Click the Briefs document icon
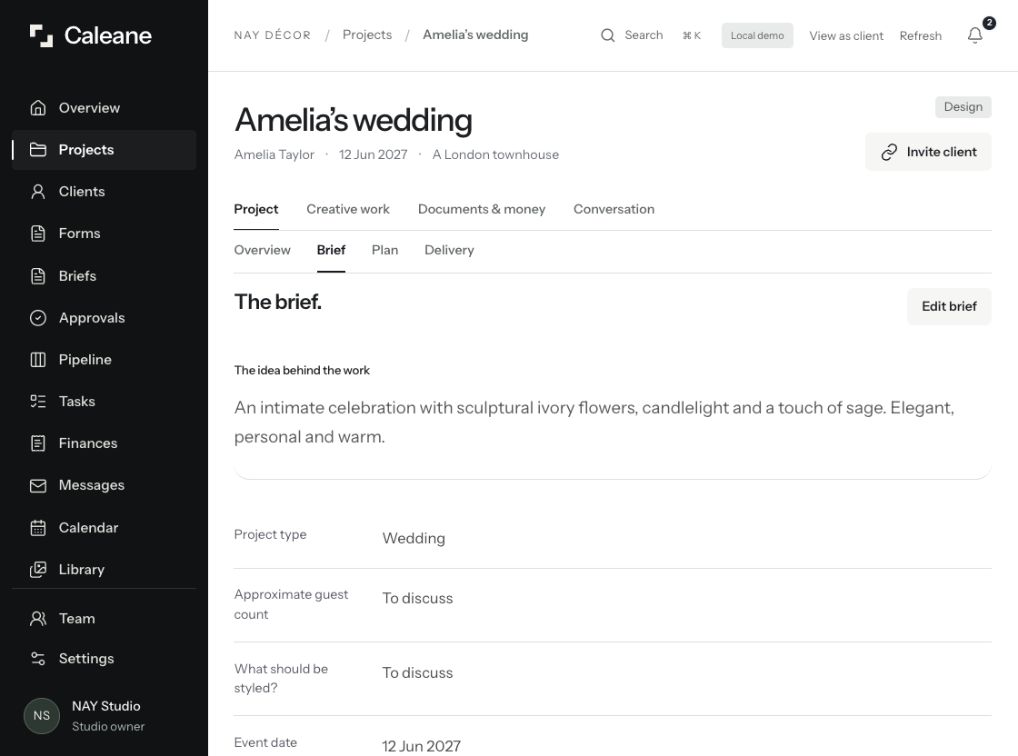1018x756 pixels. point(38,276)
